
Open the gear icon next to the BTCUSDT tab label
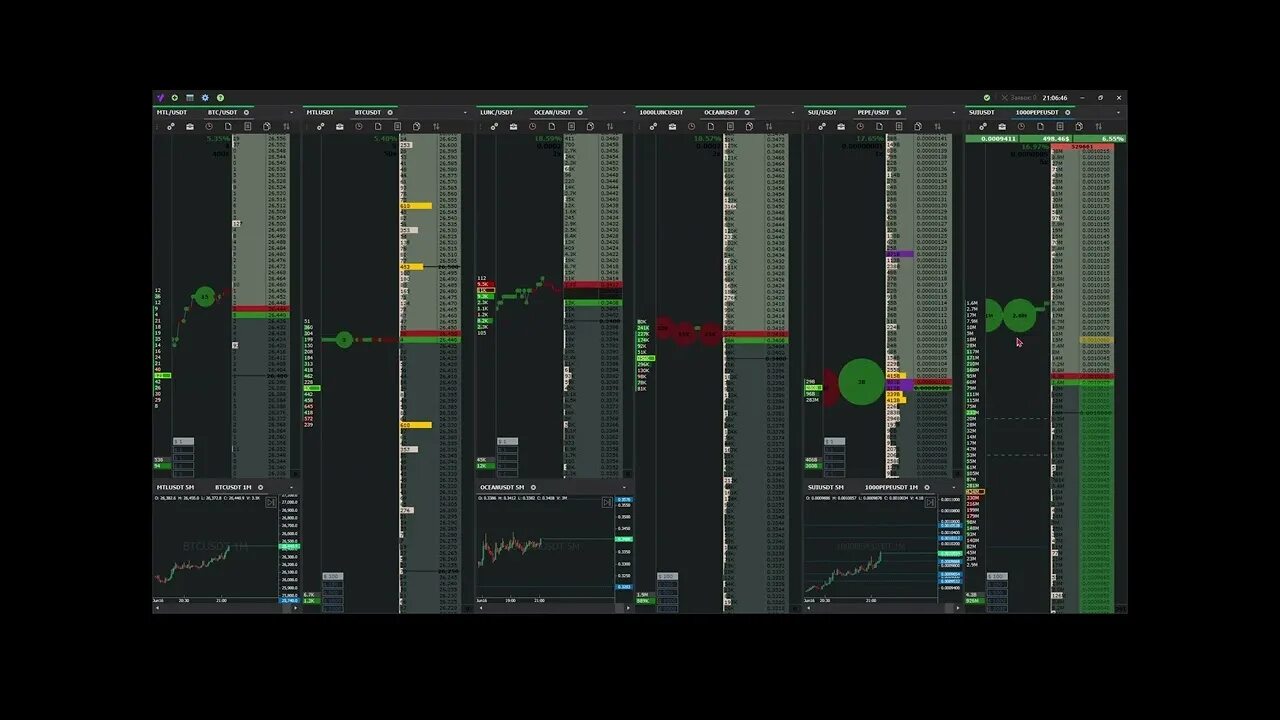click(390, 113)
